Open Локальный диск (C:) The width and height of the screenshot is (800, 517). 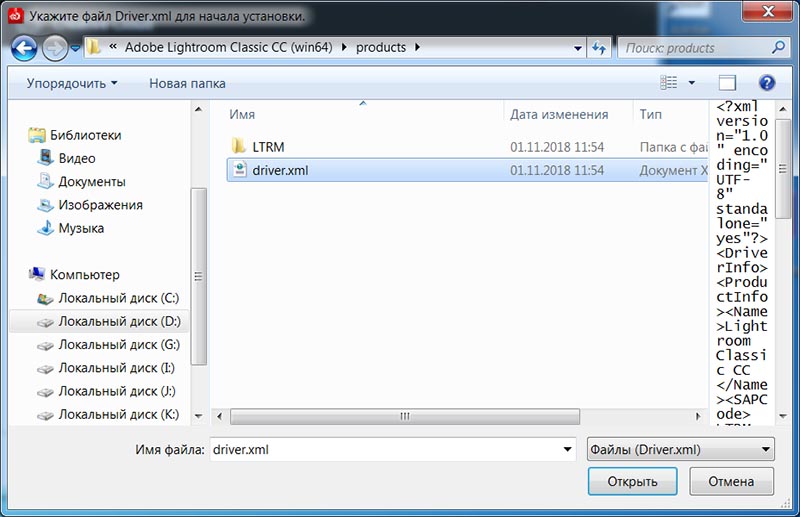point(119,298)
